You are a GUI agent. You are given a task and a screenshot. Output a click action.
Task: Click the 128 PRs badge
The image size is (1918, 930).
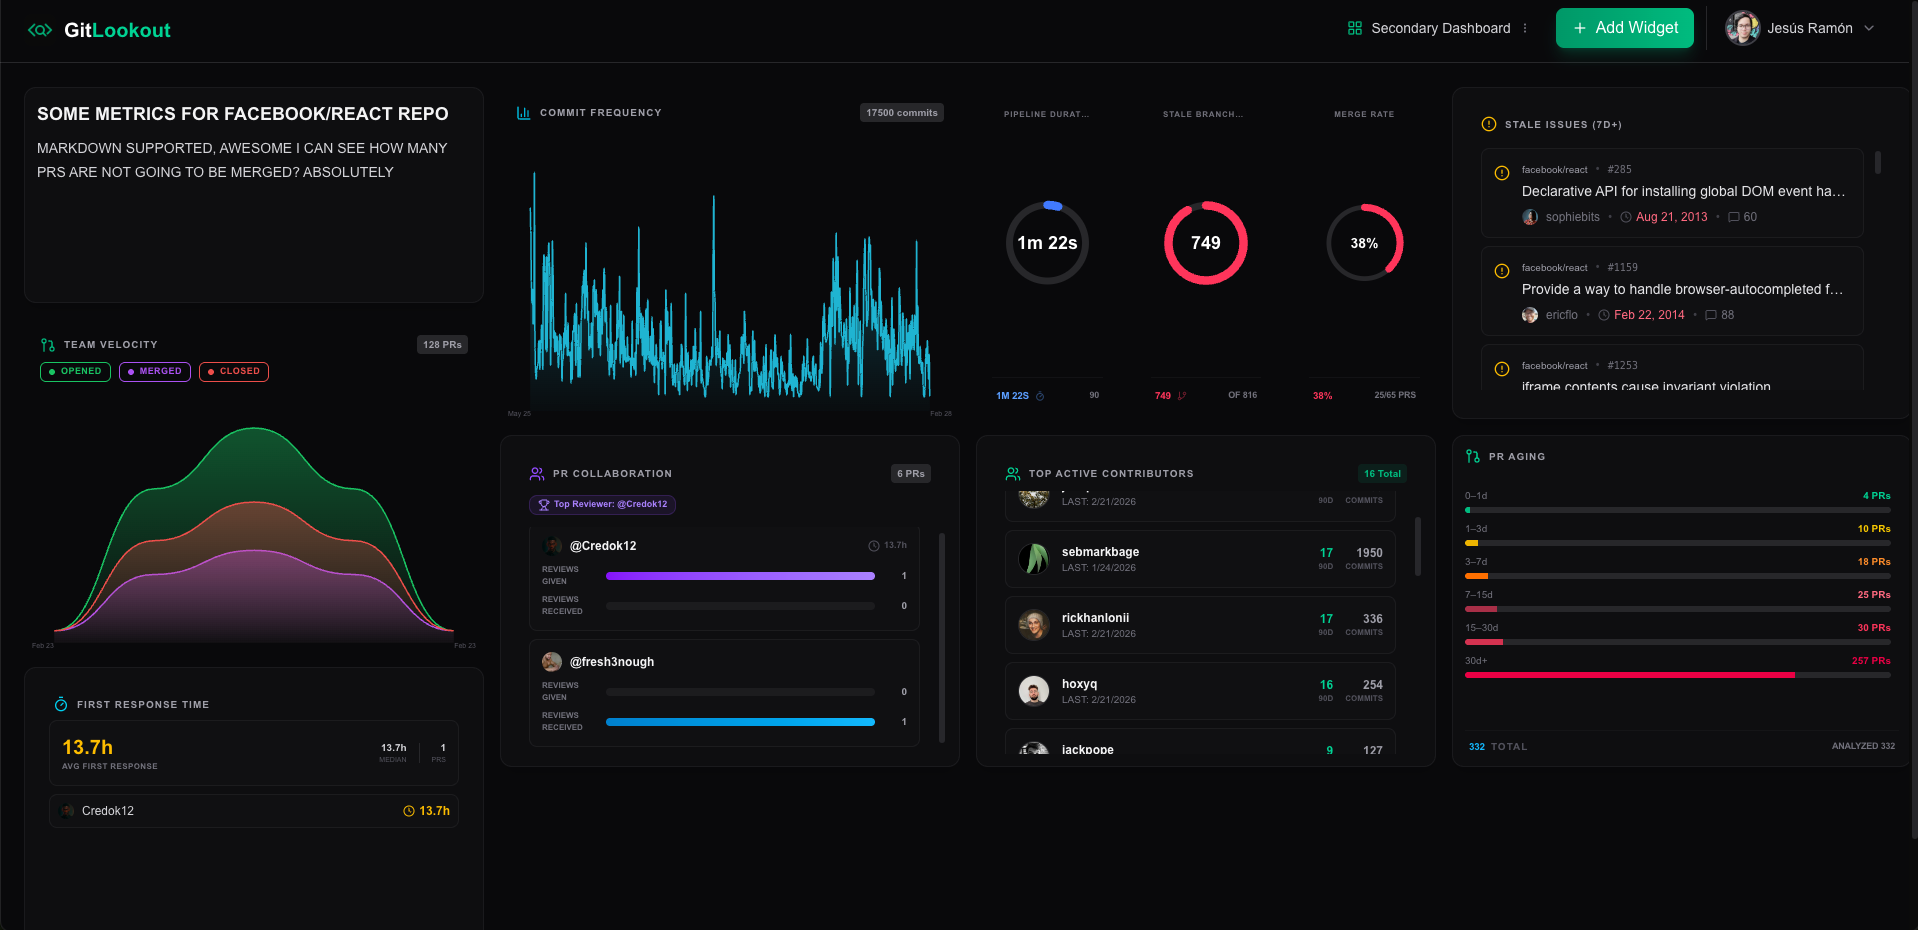(442, 345)
